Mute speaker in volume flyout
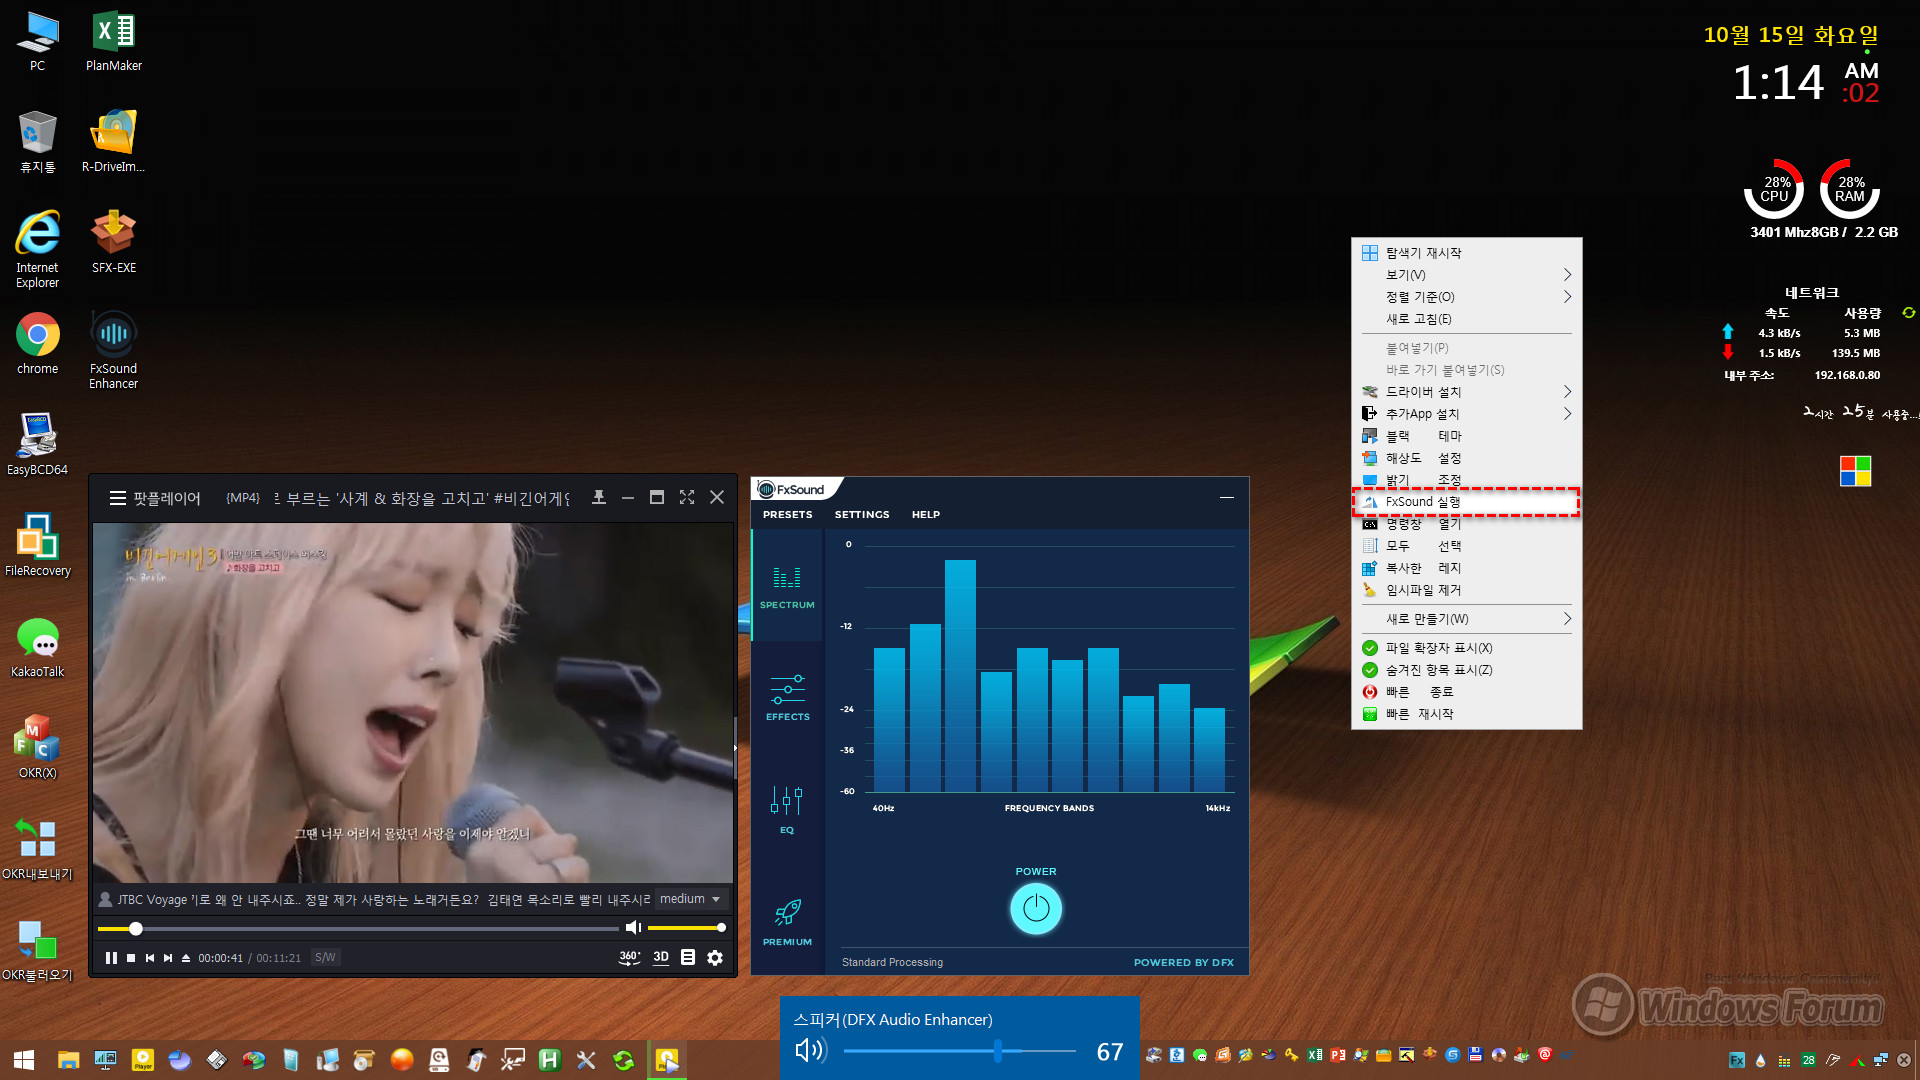The image size is (1920, 1080). pos(810,1050)
